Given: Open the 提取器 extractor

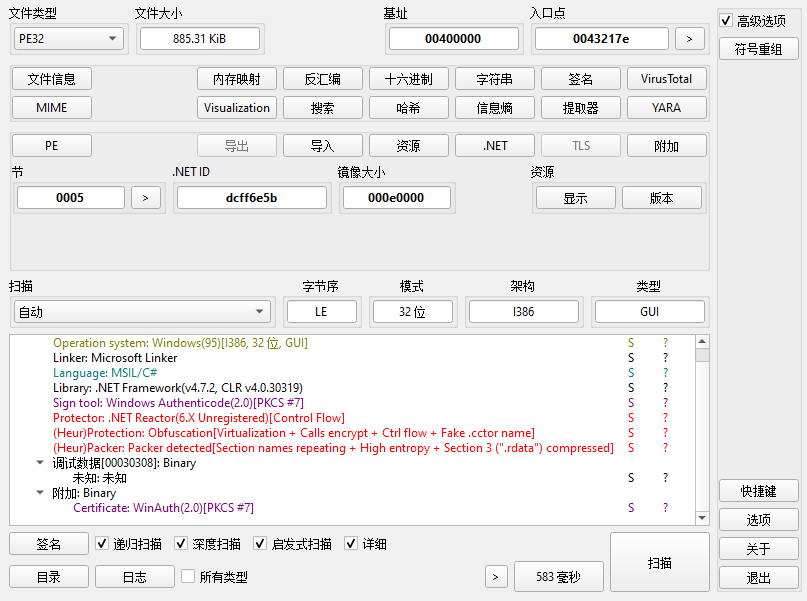Looking at the screenshot, I should (x=581, y=108).
